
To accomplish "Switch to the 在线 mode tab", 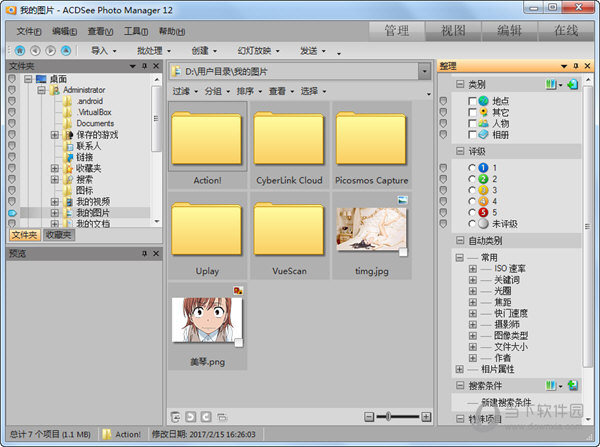I will tap(566, 31).
